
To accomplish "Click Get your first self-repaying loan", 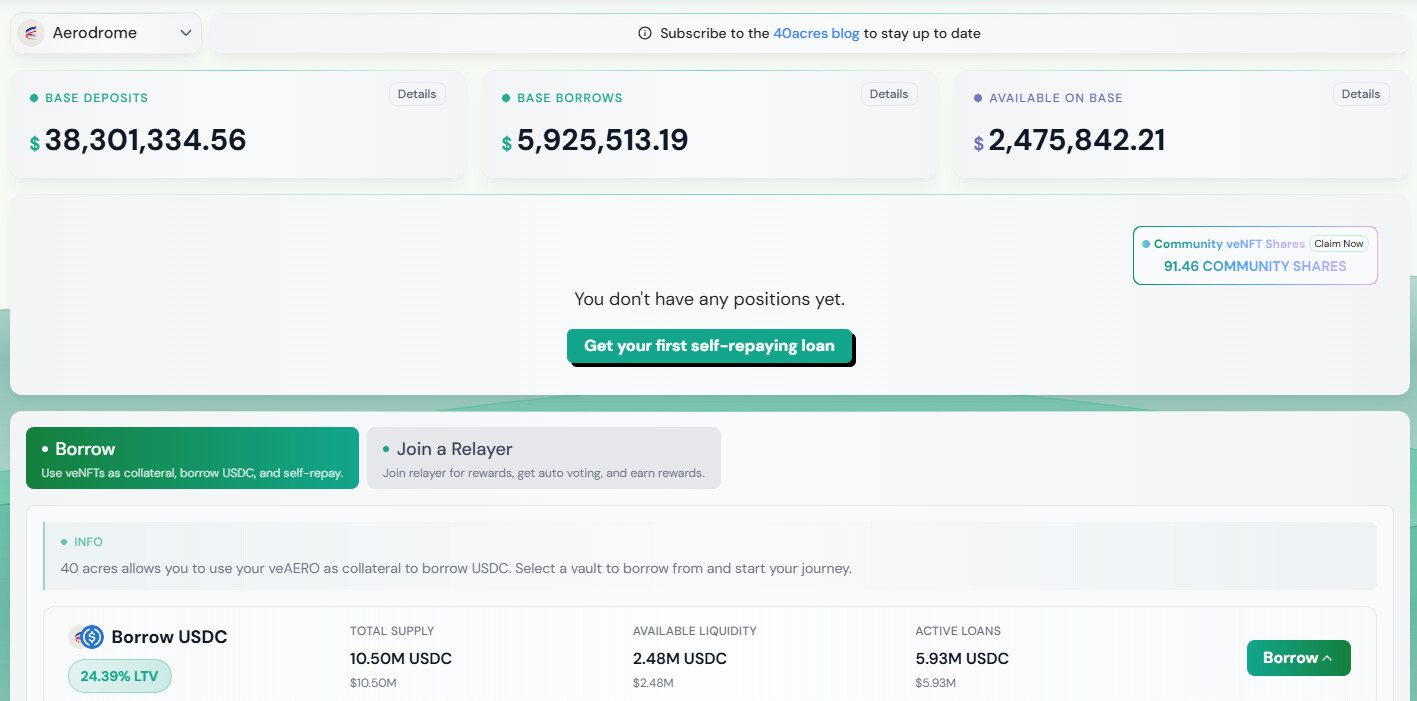I will (x=709, y=346).
